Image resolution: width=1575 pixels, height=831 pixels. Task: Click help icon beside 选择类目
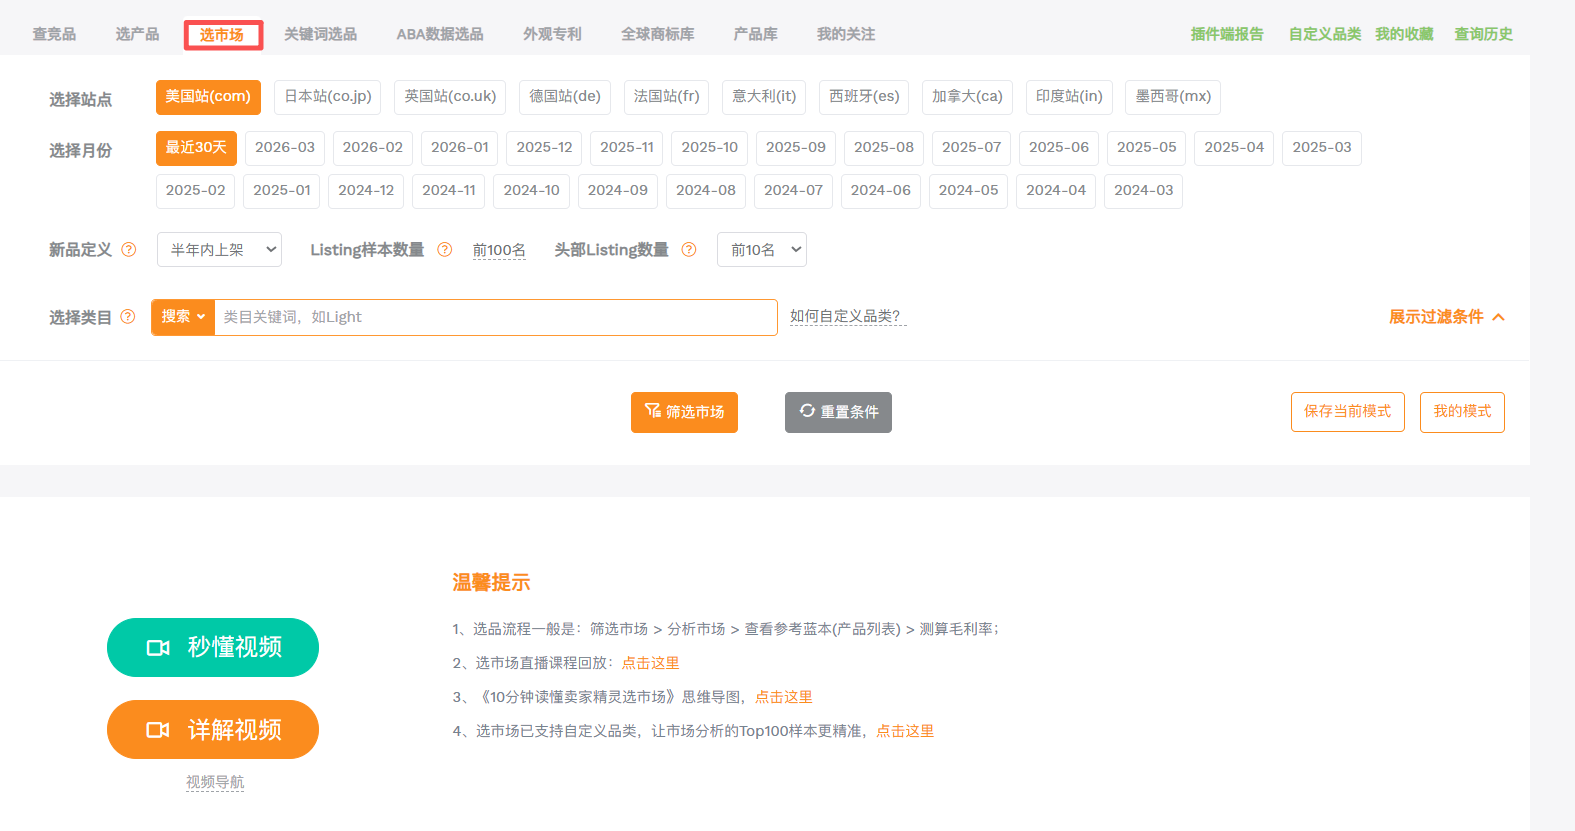(x=128, y=317)
